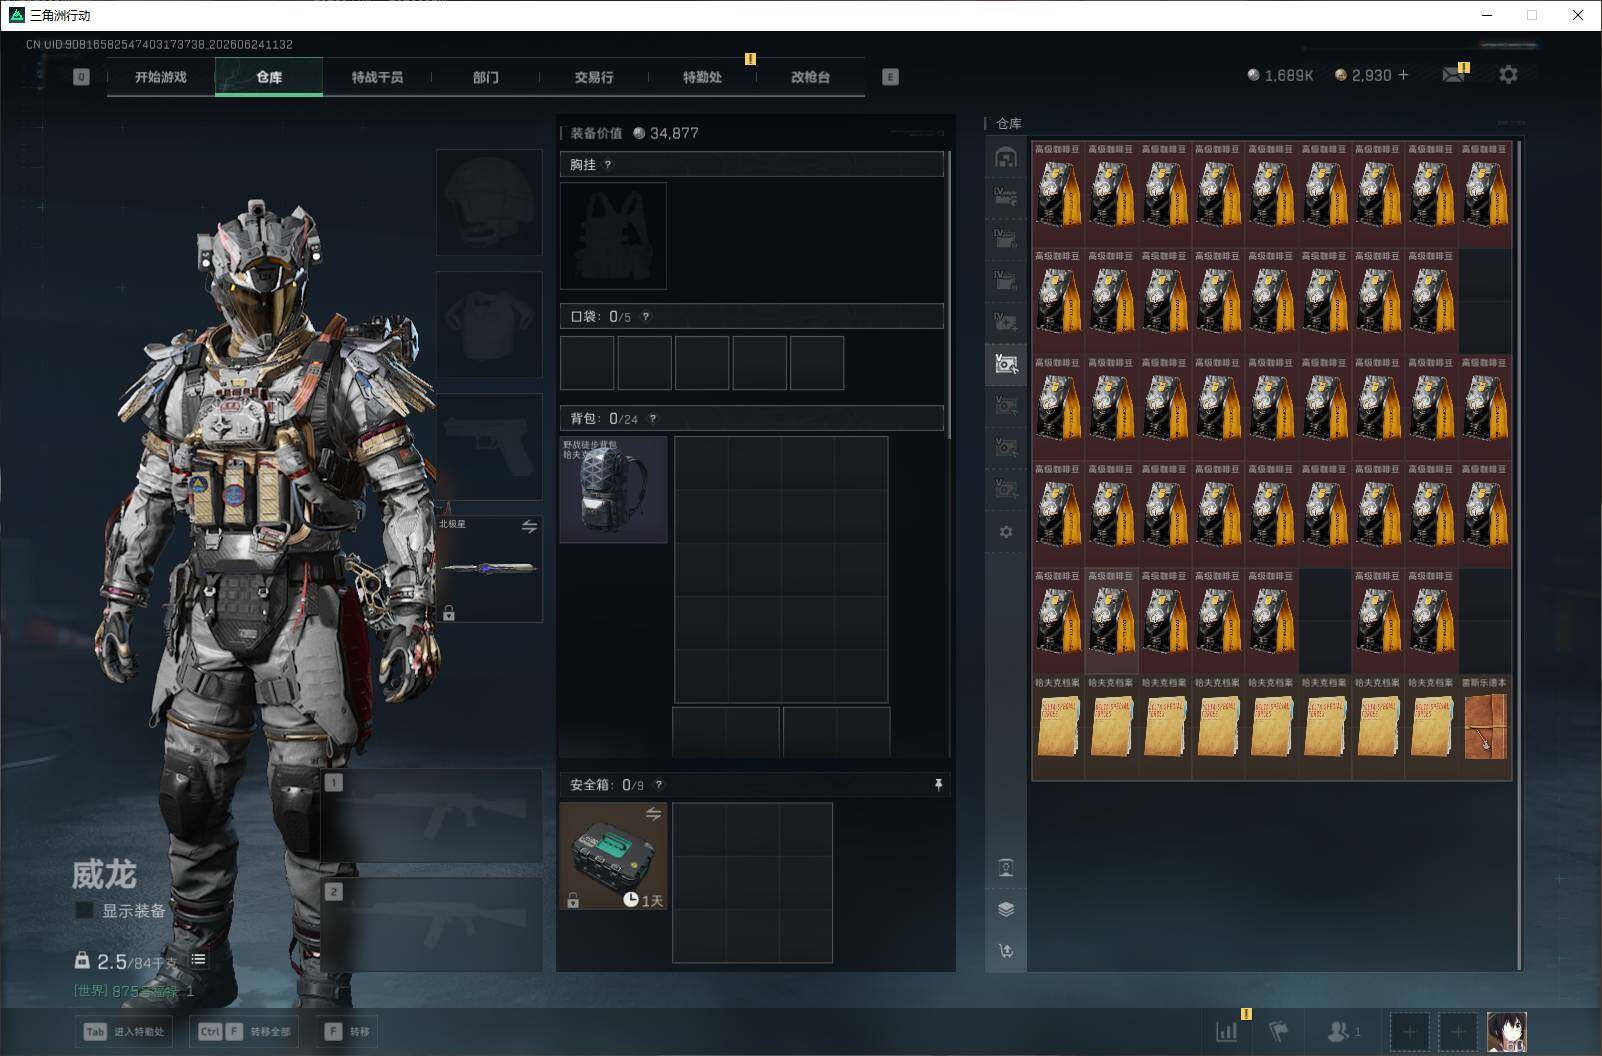Open the stack/layers icon in the warehouse sidebar
Screen dimensions: 1602x1056
(1006, 909)
